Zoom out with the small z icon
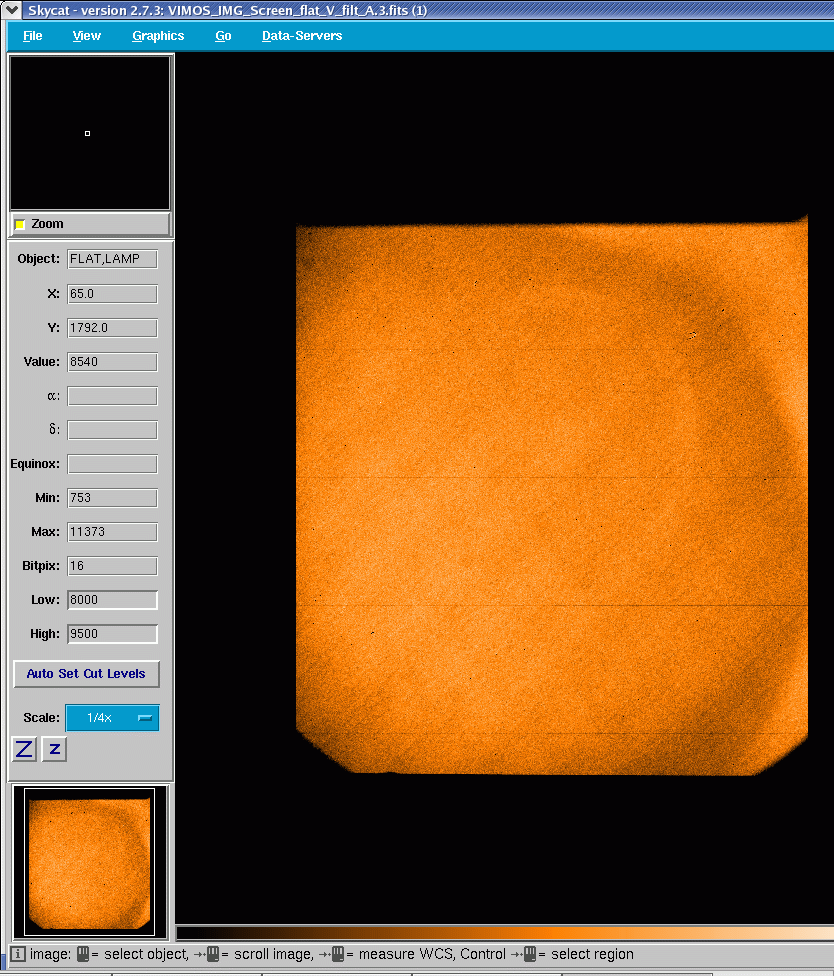The width and height of the screenshot is (834, 976). coord(54,749)
